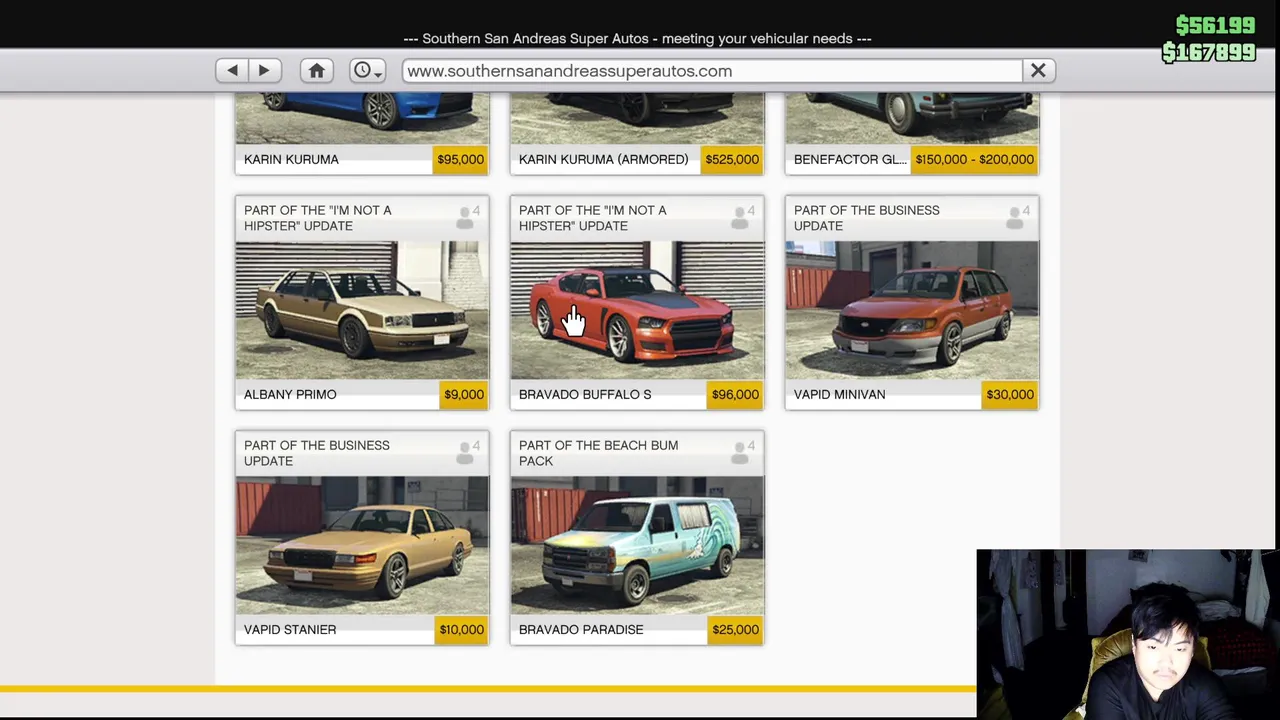Close the in-game browser with the X button
Viewport: 1280px width, 720px height.
tap(1038, 71)
